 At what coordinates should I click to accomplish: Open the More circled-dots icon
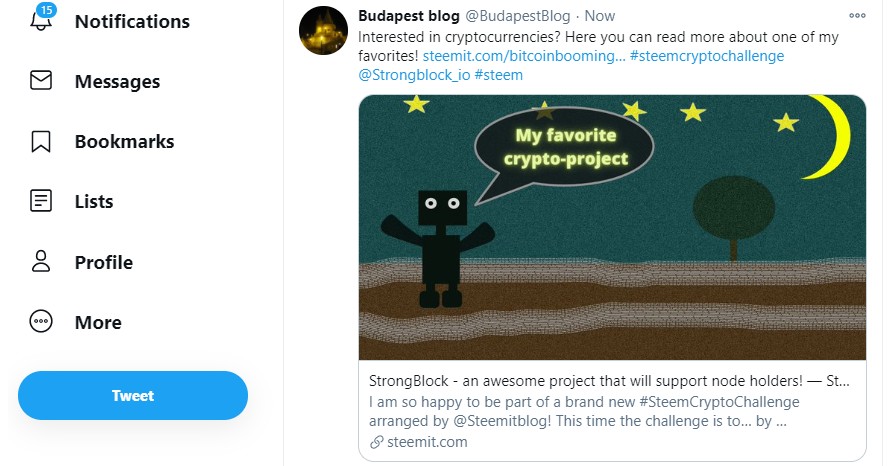tap(41, 322)
